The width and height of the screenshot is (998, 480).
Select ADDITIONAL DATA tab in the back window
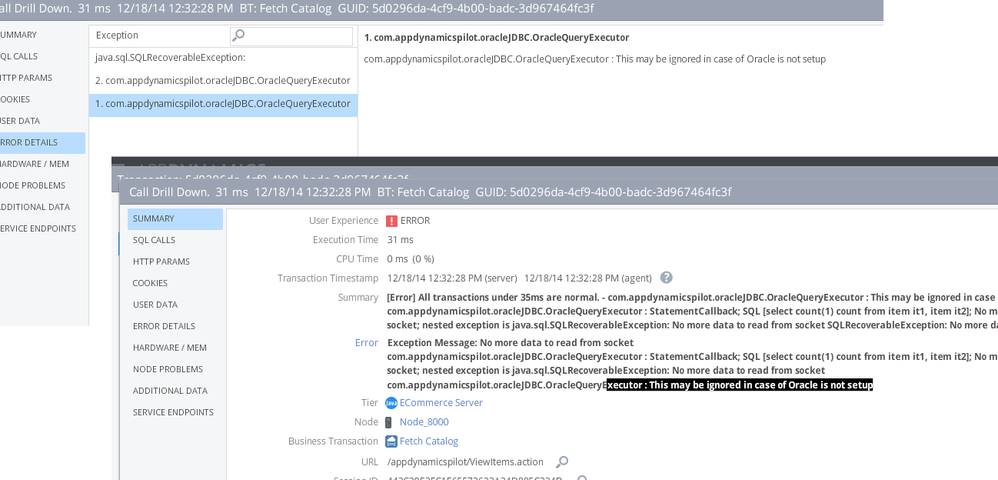click(42, 207)
